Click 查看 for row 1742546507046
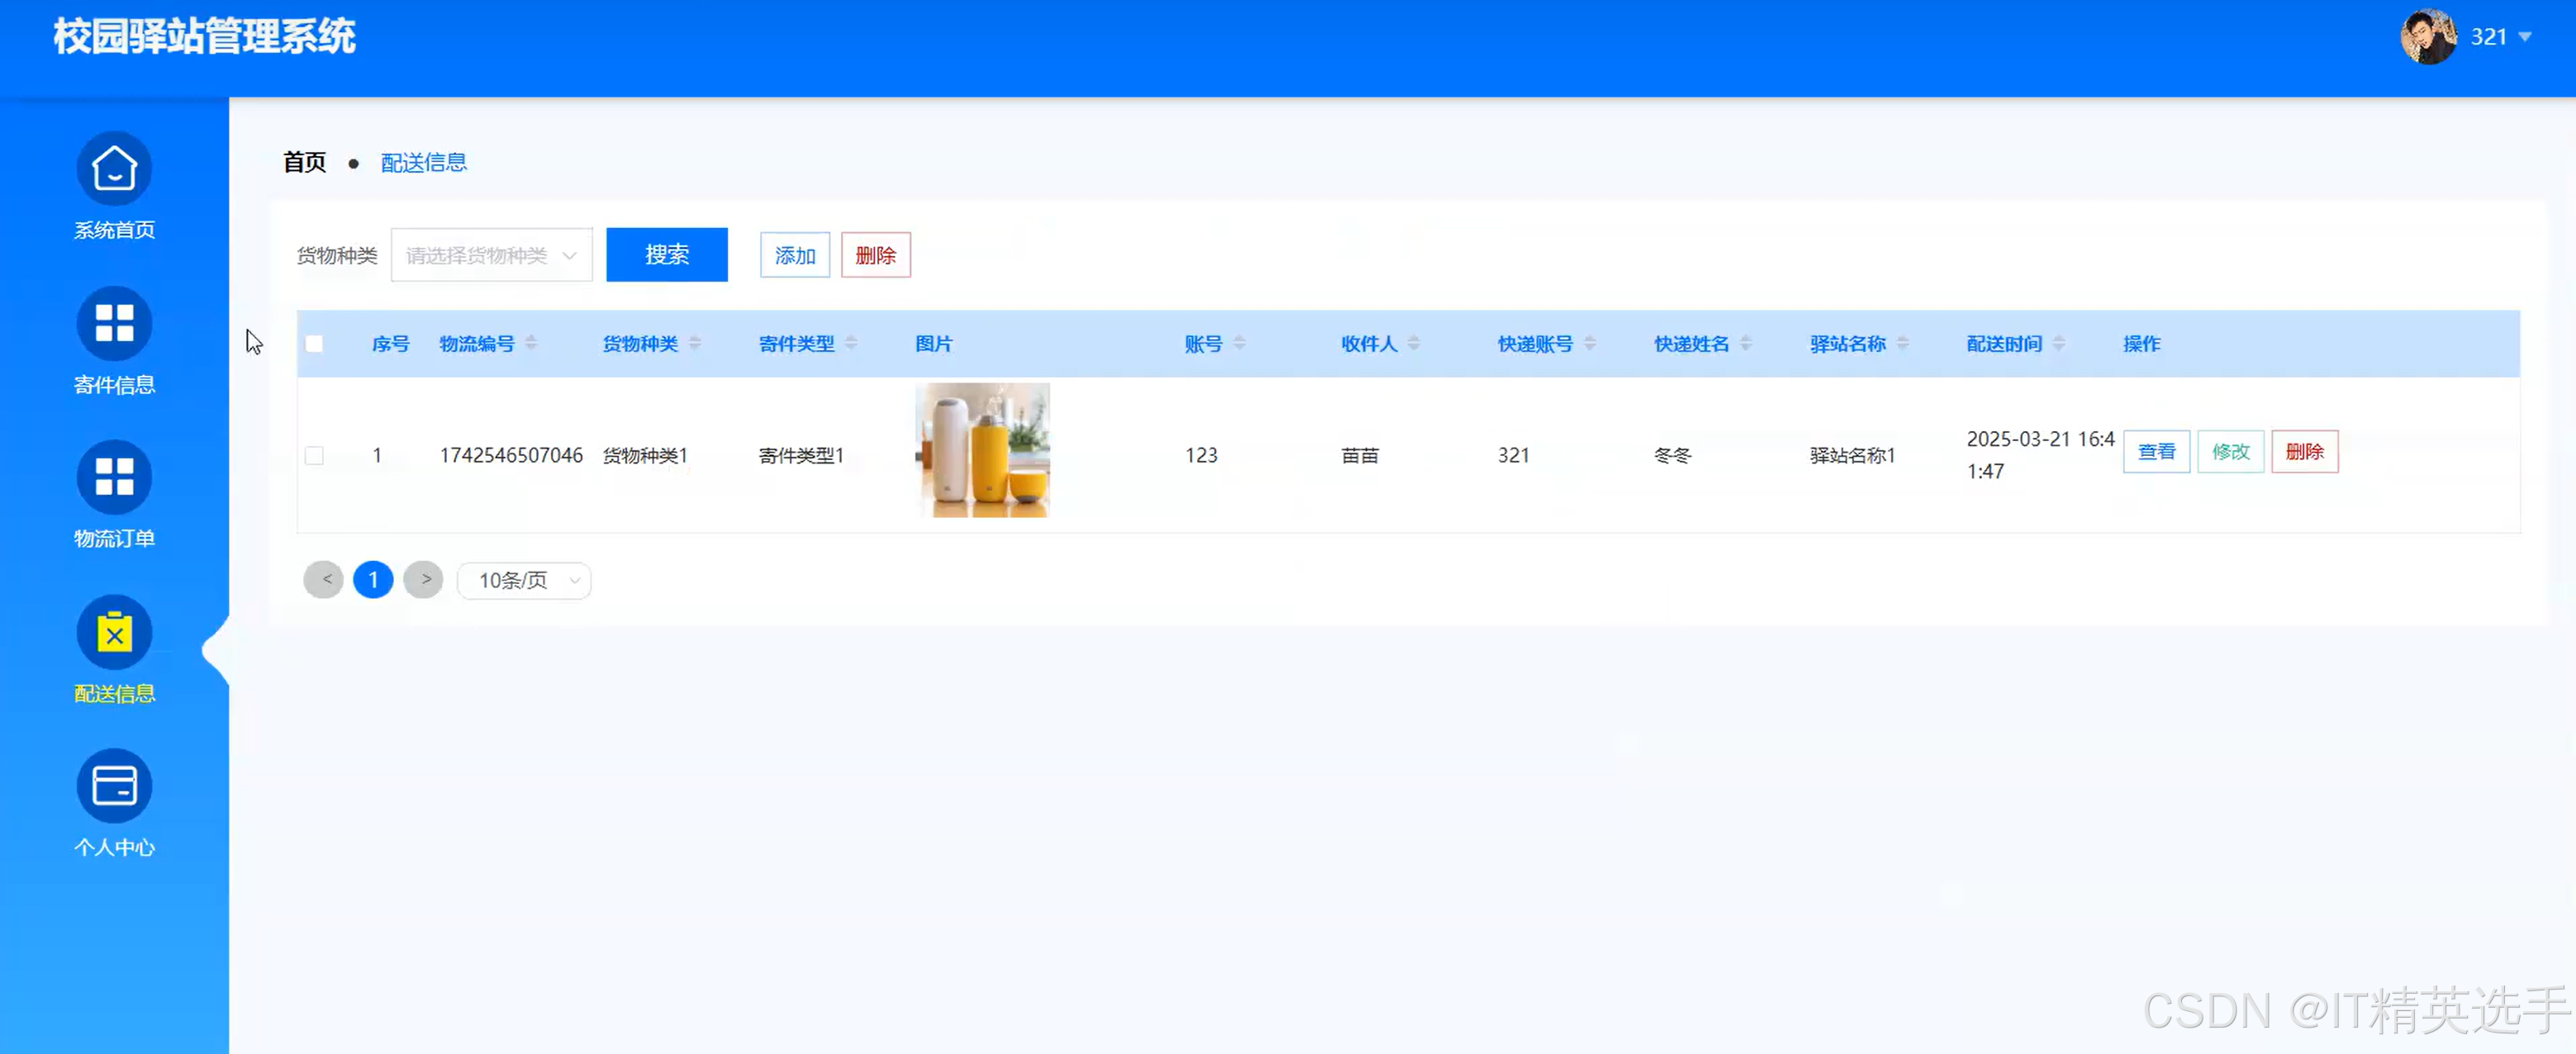 [x=2157, y=452]
